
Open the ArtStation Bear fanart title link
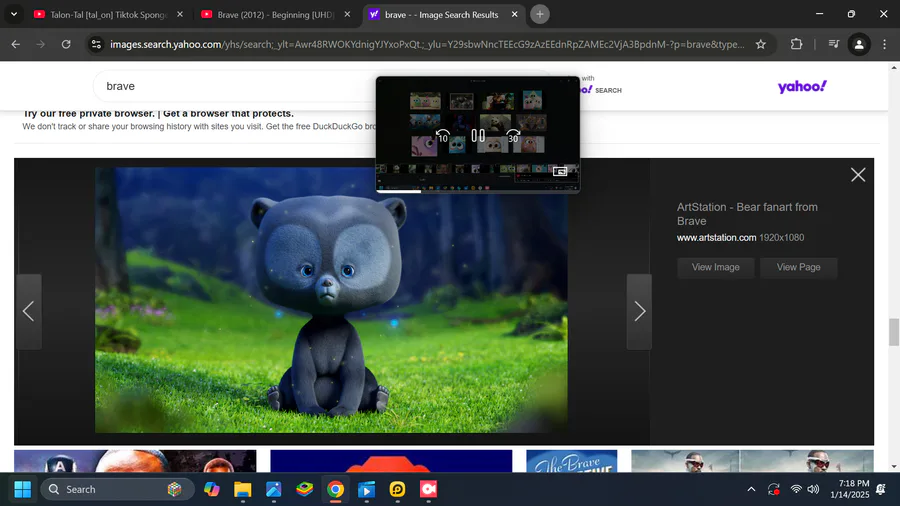[747, 214]
